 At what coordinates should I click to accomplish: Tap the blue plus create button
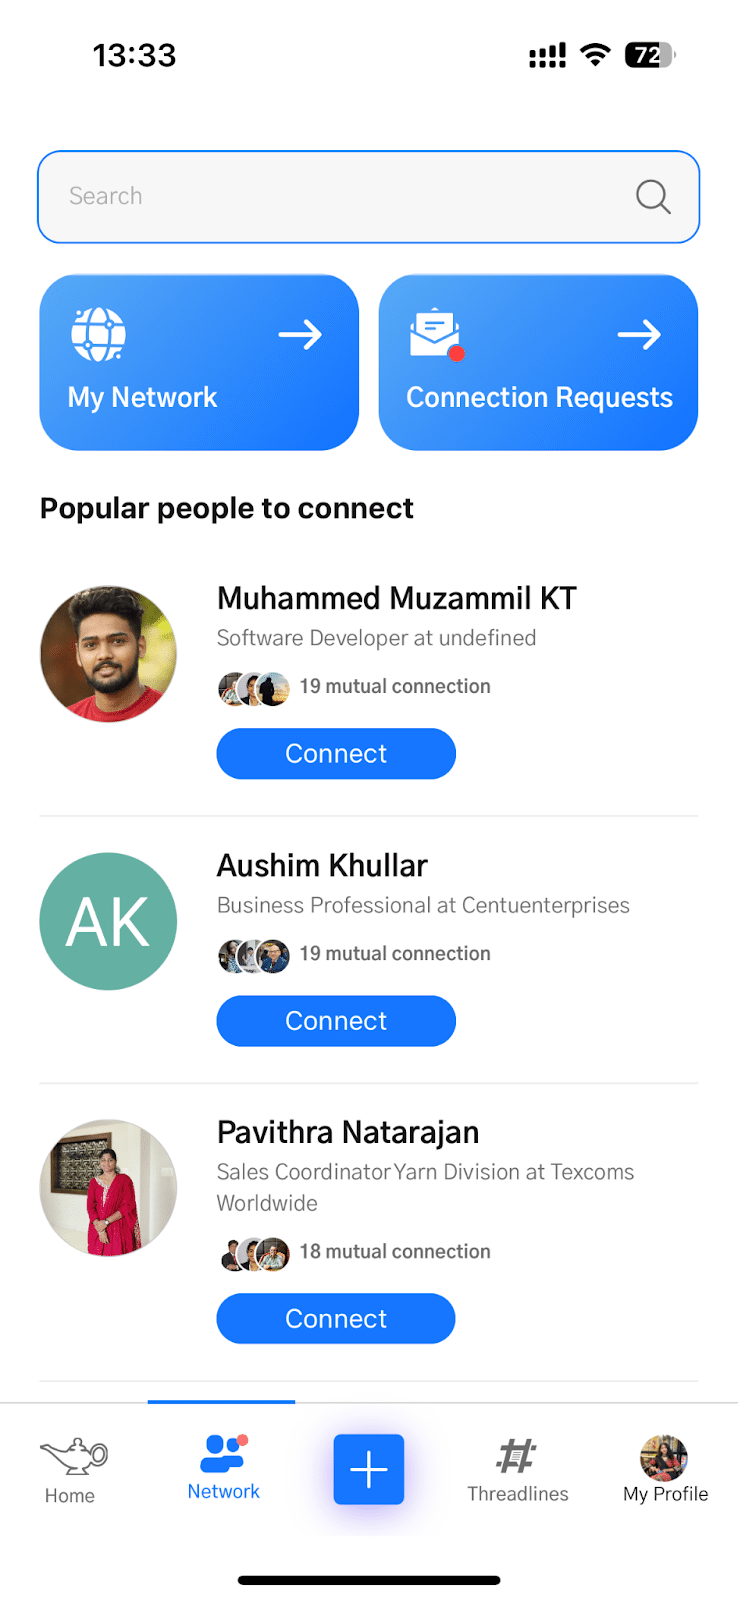tap(369, 1469)
